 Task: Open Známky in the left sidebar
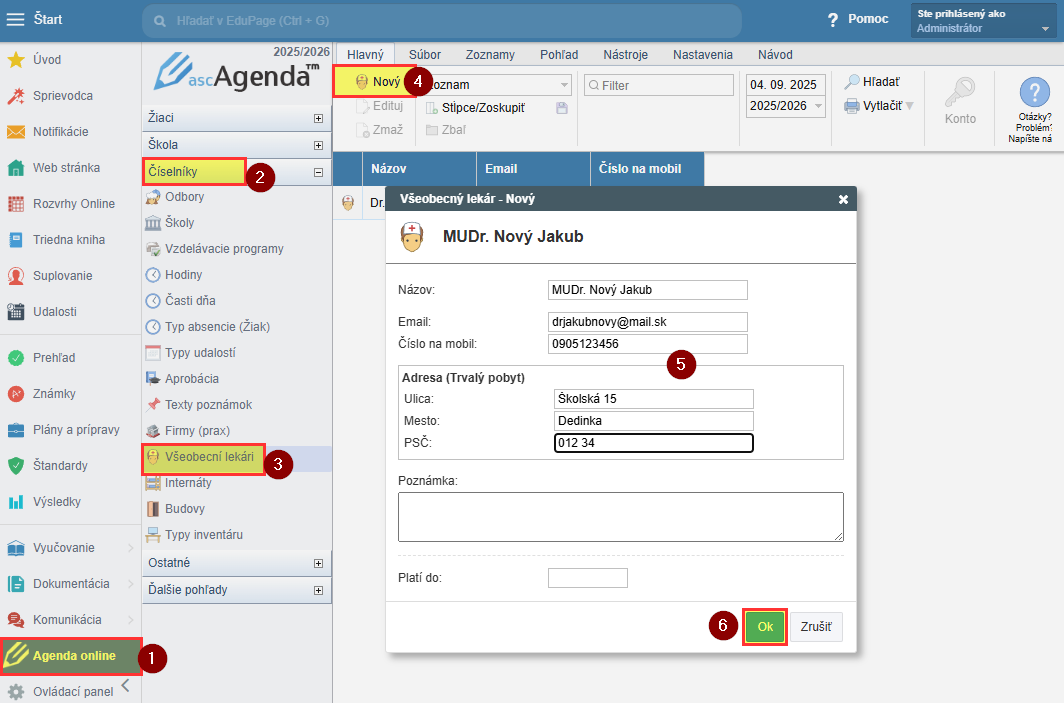point(54,393)
